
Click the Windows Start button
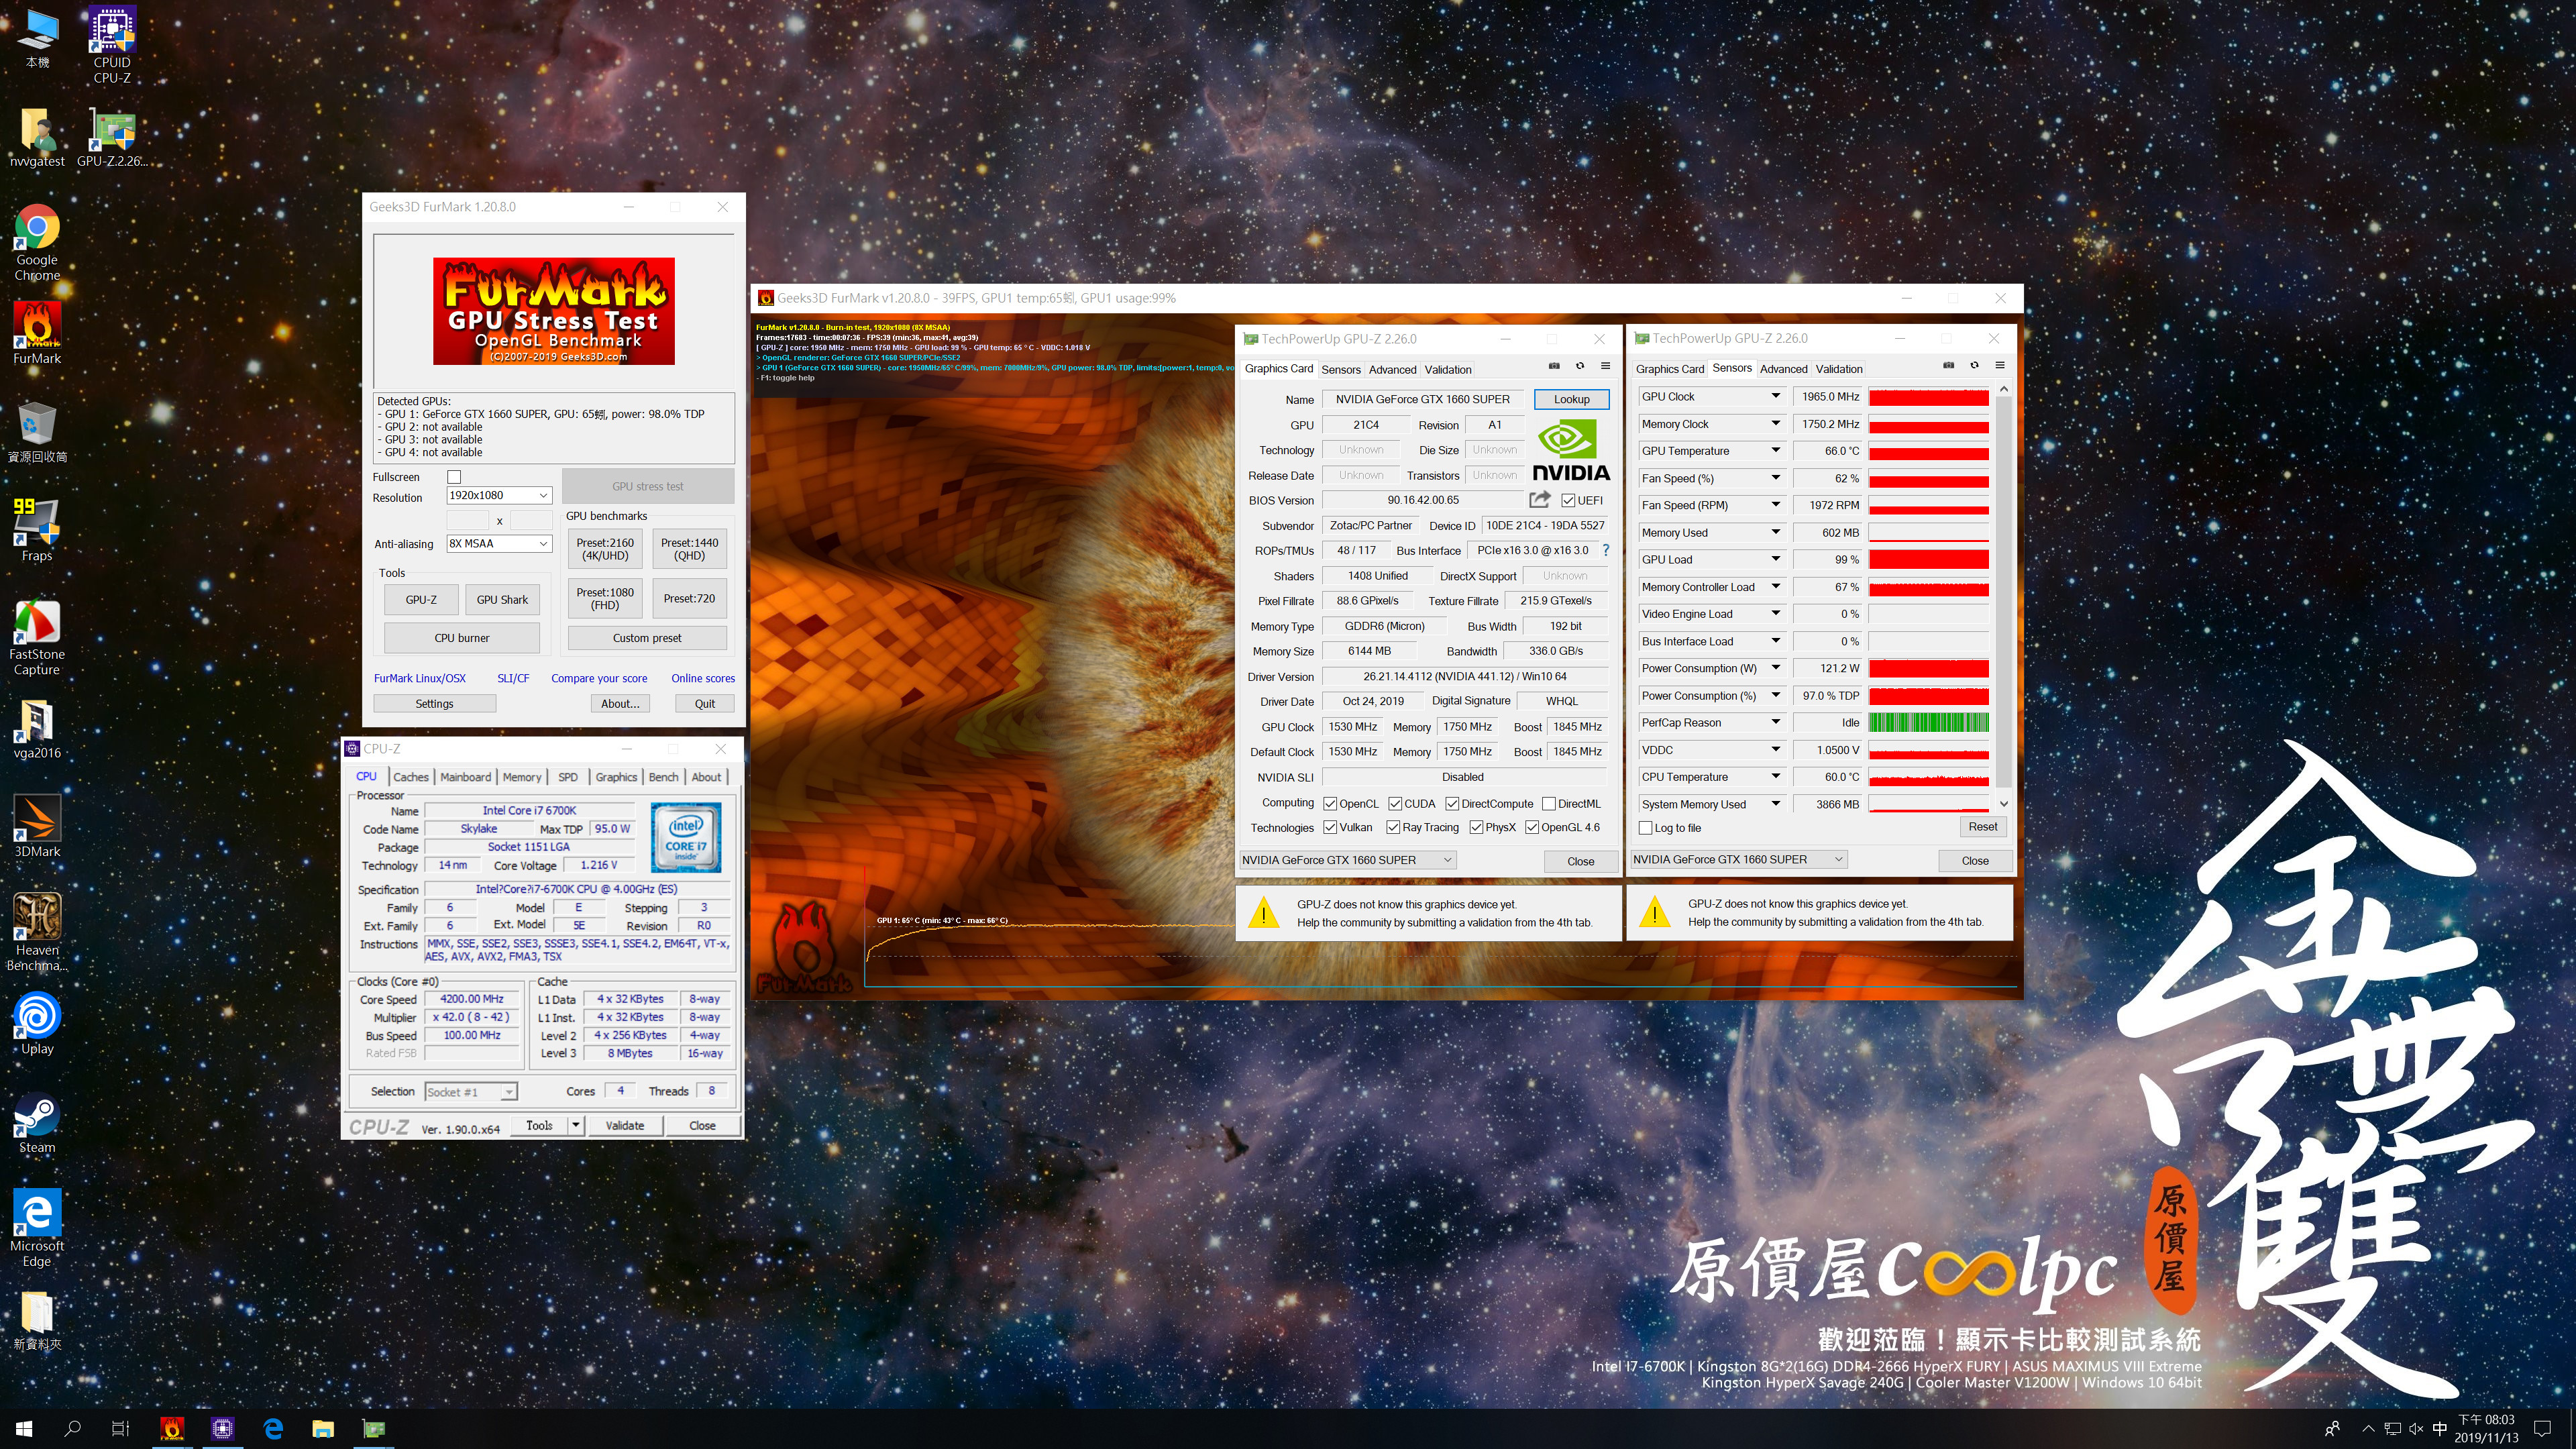[24, 1428]
